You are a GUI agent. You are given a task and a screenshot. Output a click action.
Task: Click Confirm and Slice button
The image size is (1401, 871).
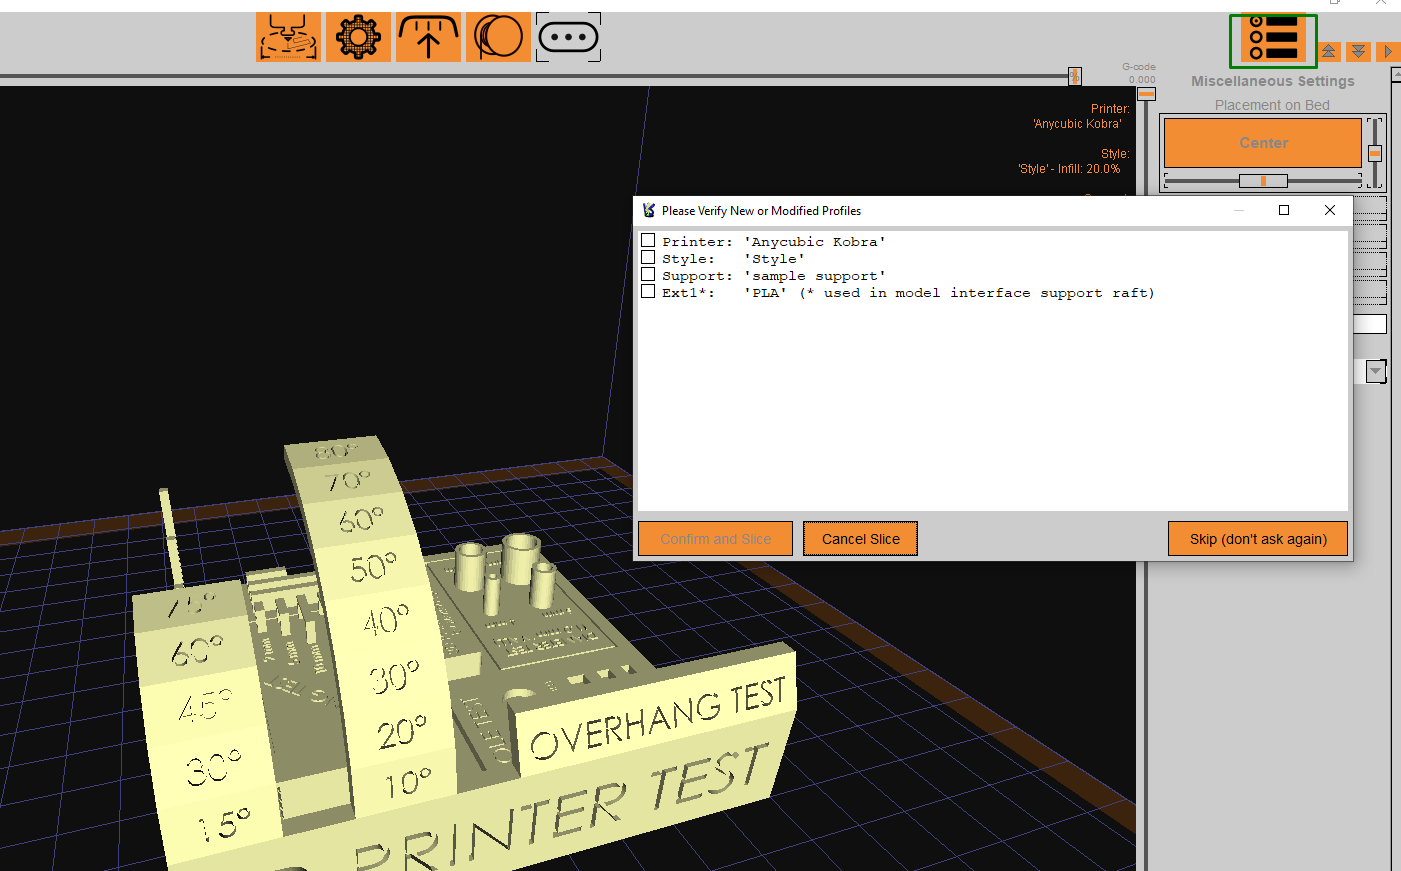(x=715, y=539)
